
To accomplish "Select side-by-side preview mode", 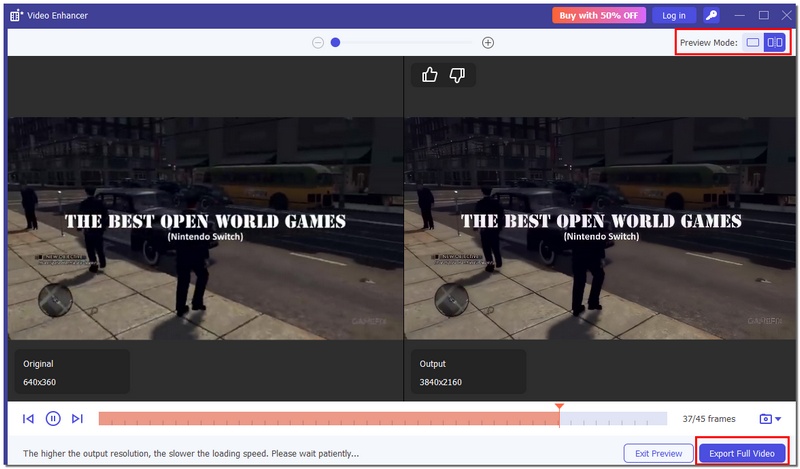I will pos(774,42).
